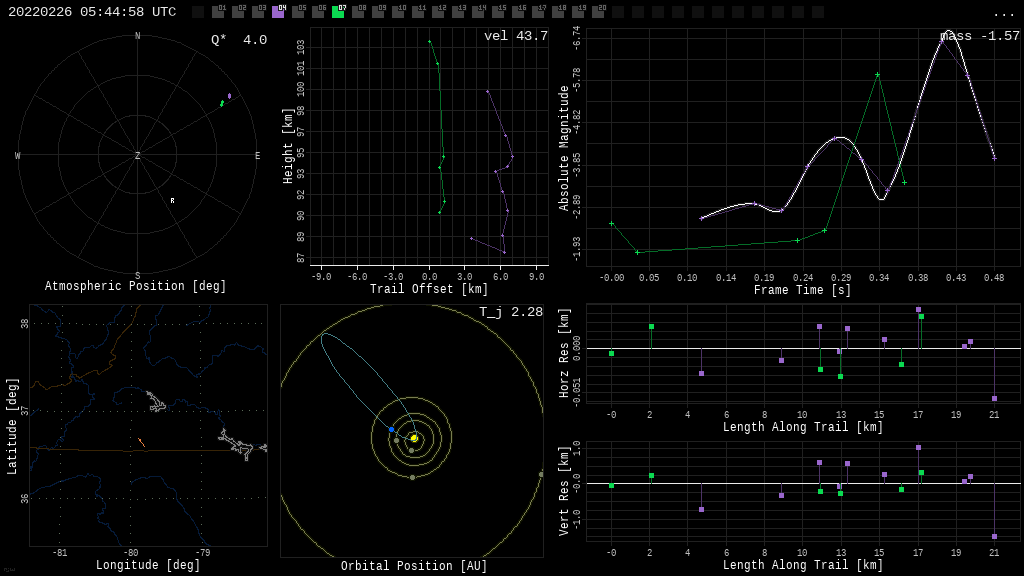Click the red meteor track on map
Screen dimensions: 1024x576
[x=141, y=442]
